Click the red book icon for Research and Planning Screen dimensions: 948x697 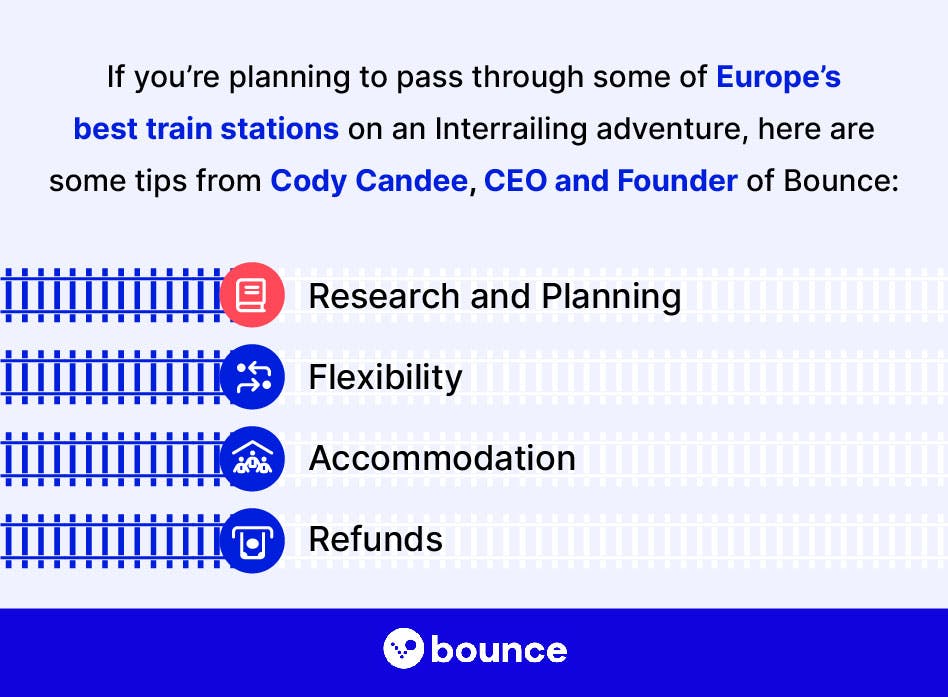point(252,295)
